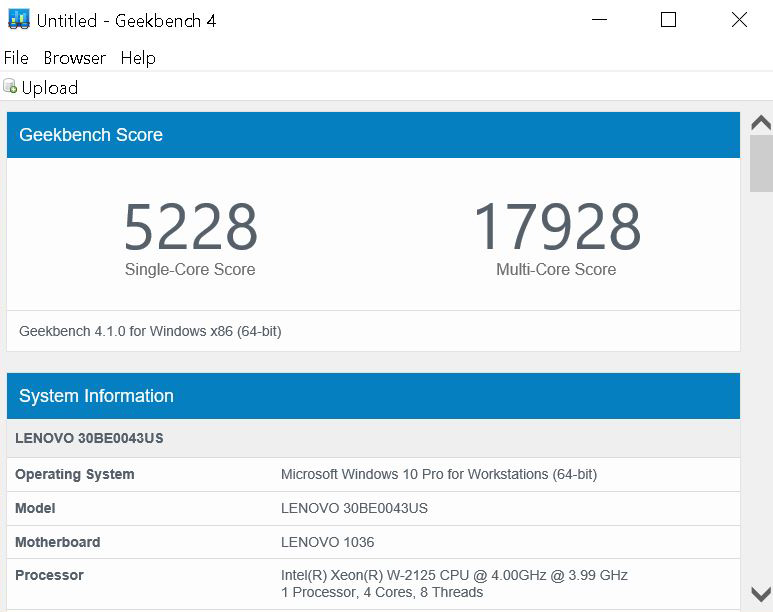Click the Processor label
This screenshot has height=612, width=773.
49,575
